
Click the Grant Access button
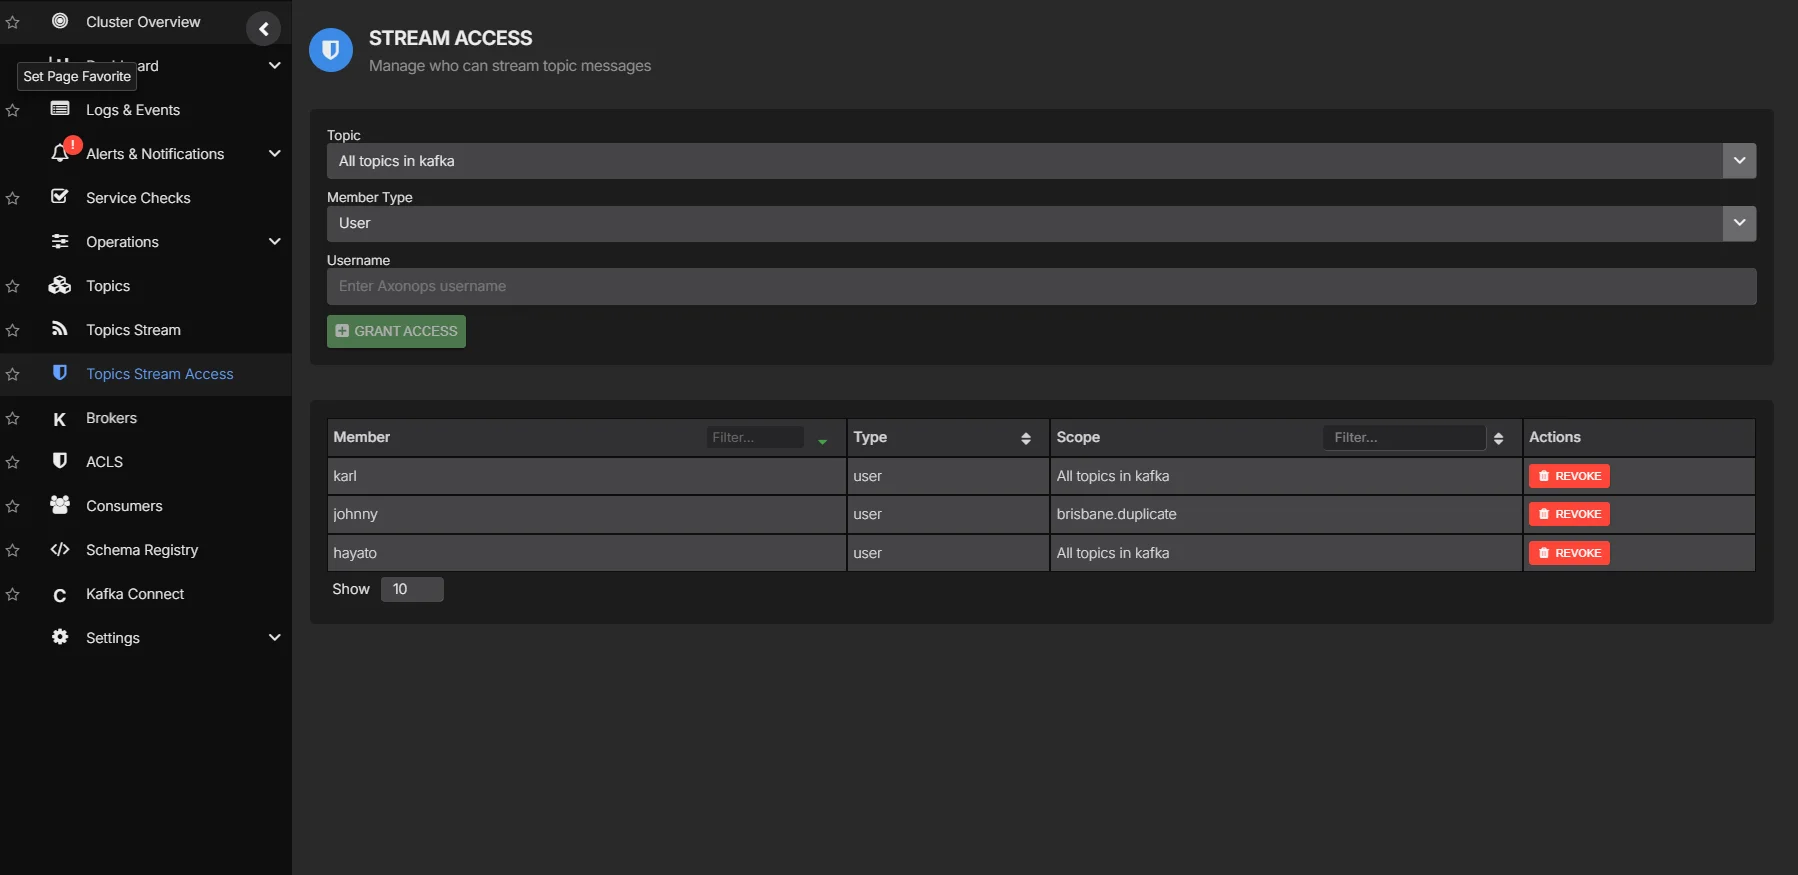point(396,331)
